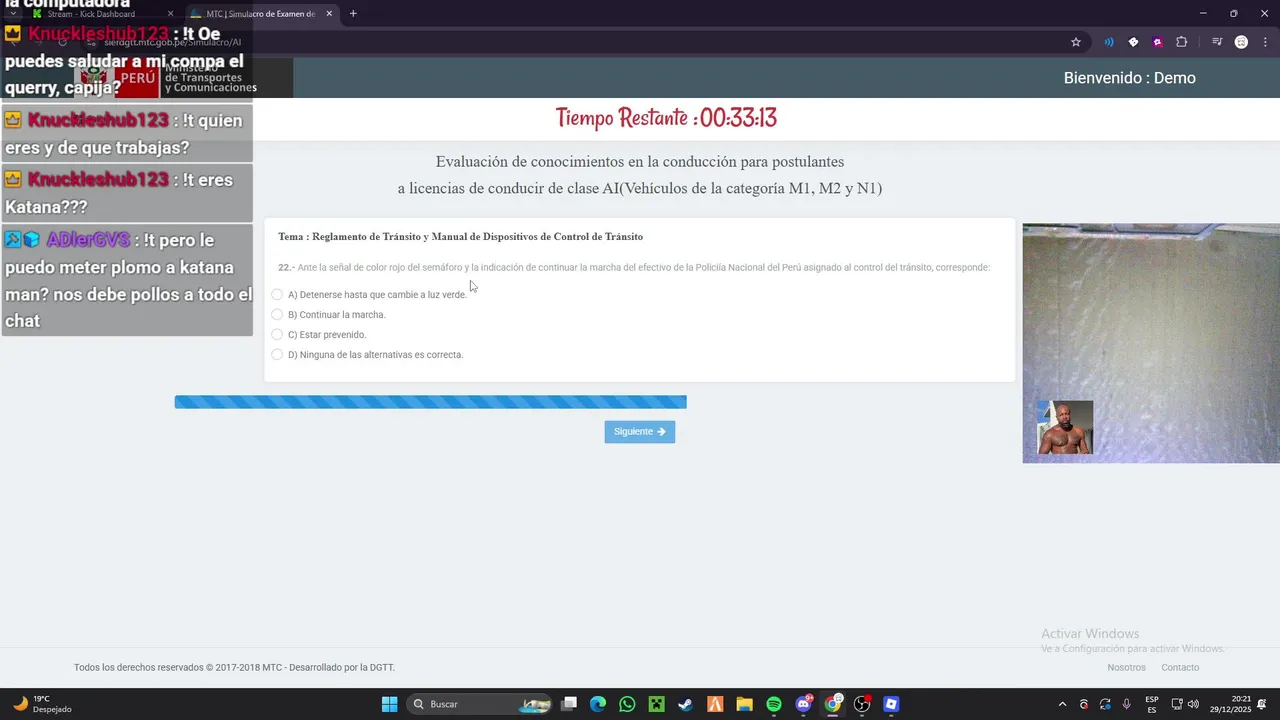The image size is (1280, 720).
Task: Open the orange A app on the taskbar
Action: [715, 704]
